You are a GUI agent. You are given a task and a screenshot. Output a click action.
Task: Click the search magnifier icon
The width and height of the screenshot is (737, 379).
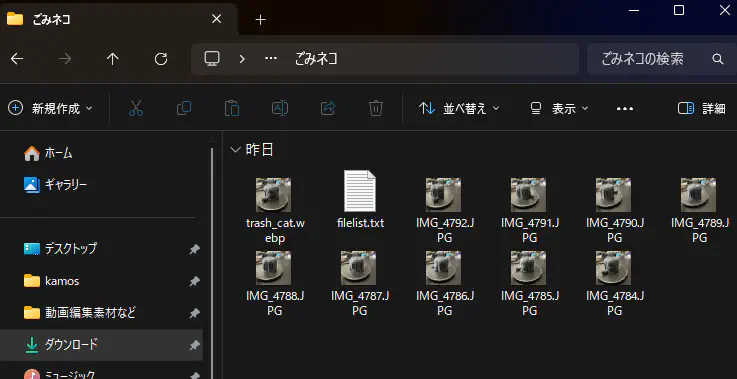click(x=717, y=59)
